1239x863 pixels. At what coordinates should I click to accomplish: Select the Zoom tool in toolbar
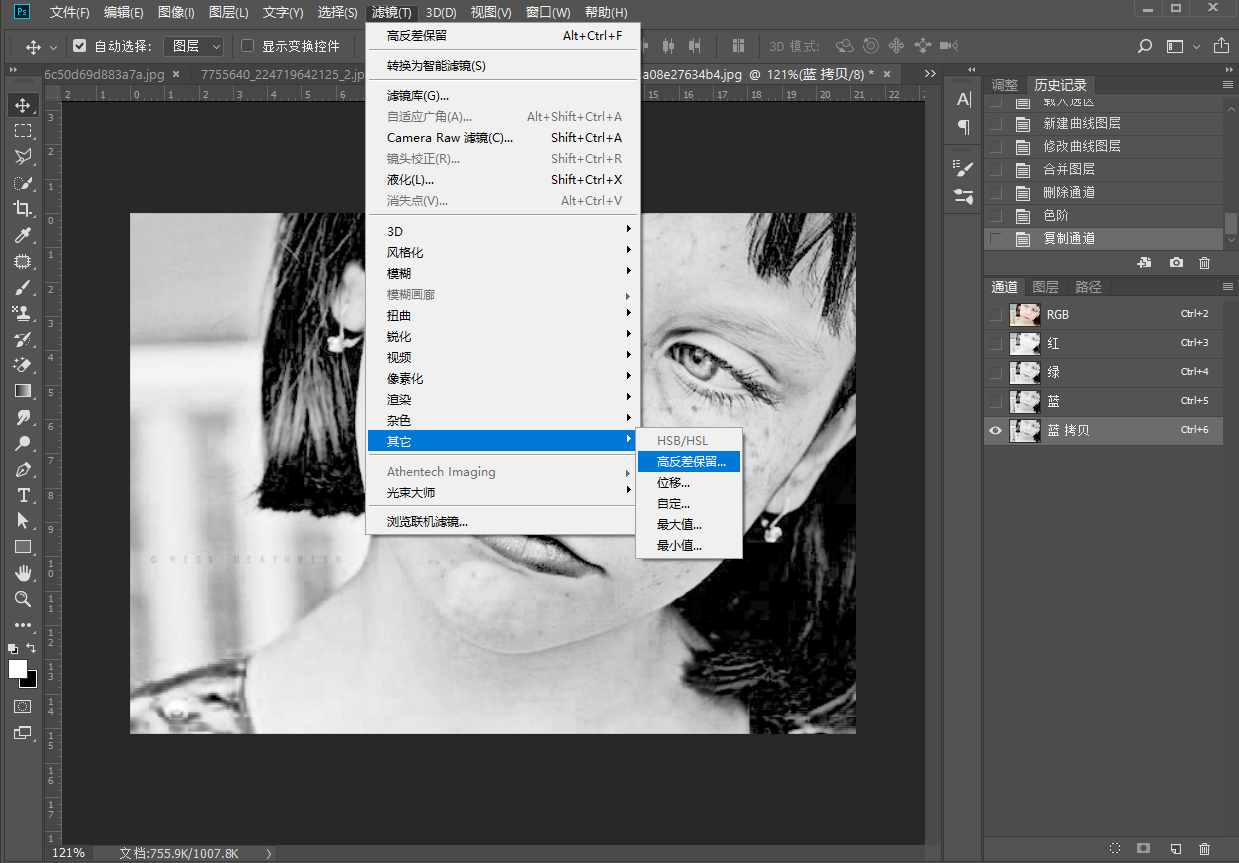23,599
